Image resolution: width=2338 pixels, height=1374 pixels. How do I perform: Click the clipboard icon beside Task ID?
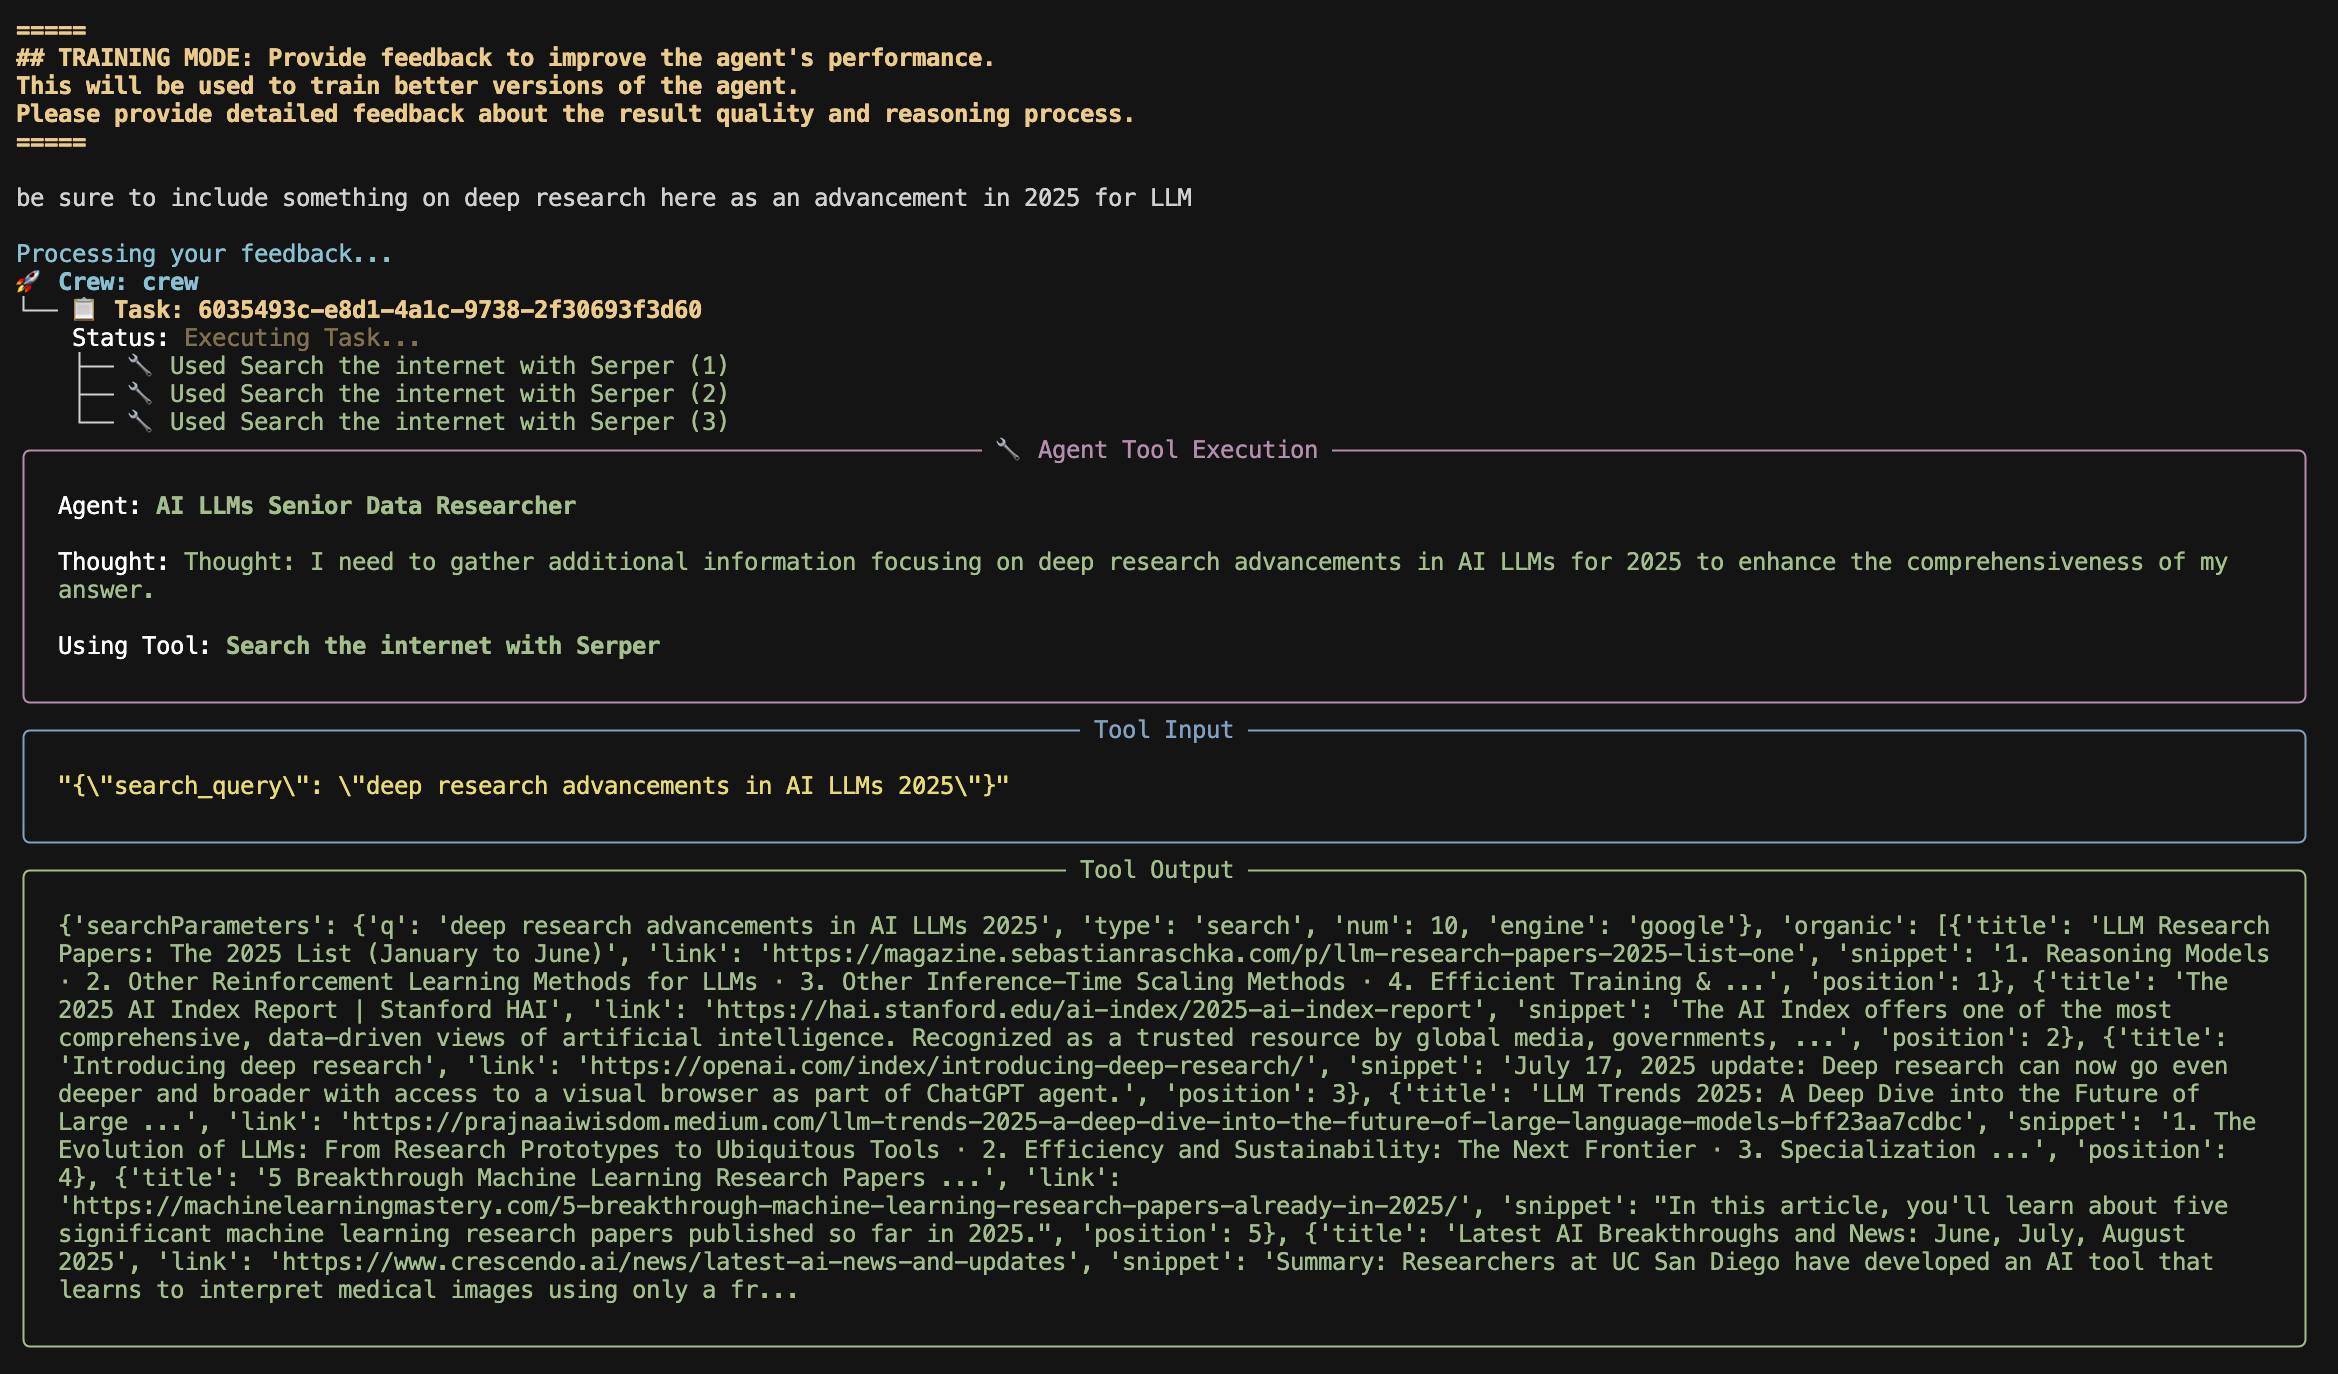click(x=85, y=310)
